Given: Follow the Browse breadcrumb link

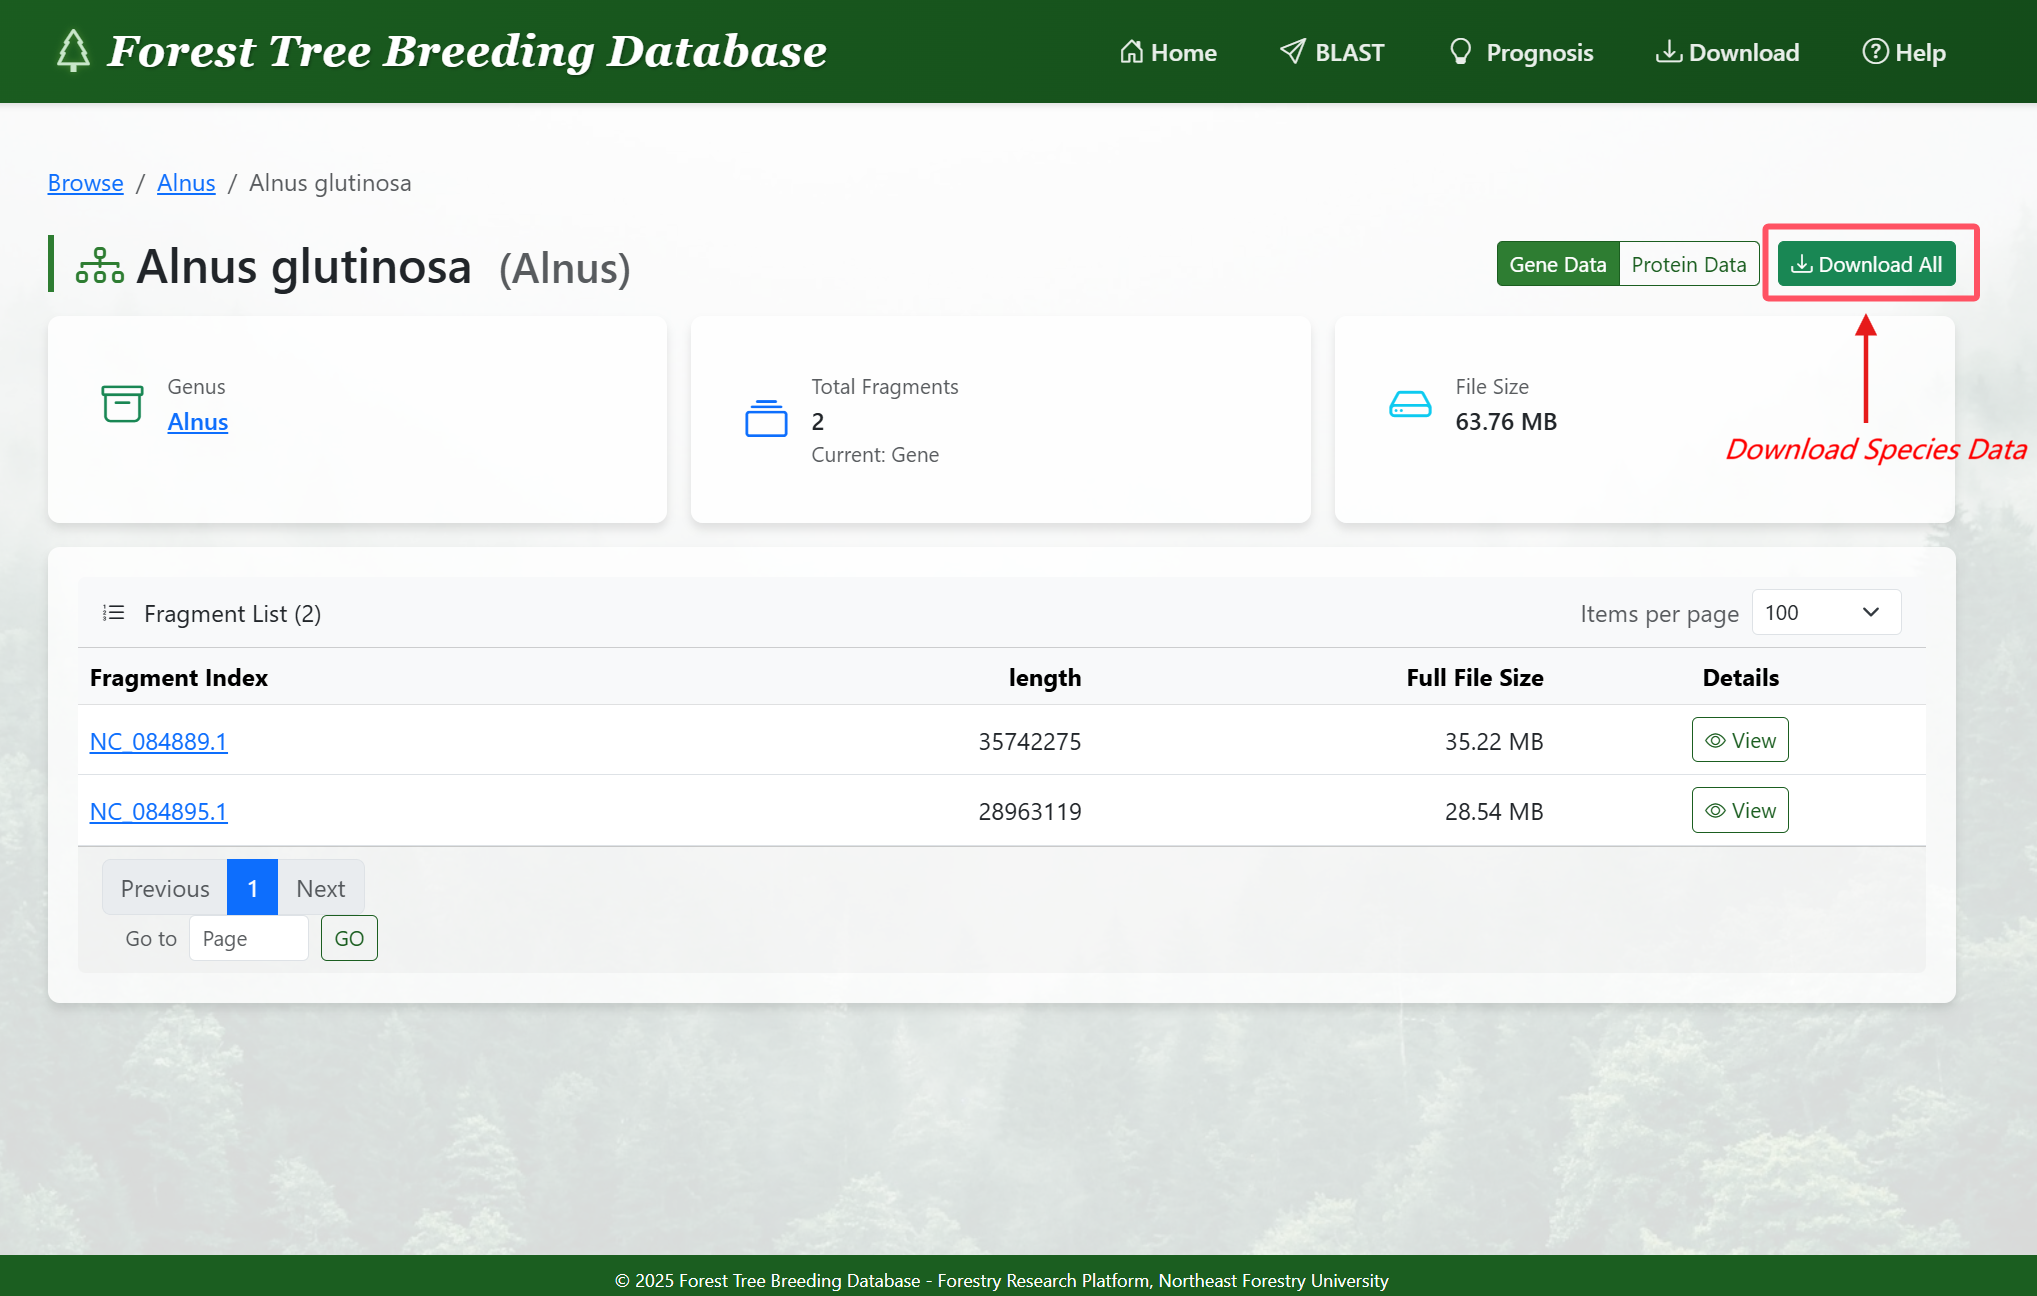Looking at the screenshot, I should tap(86, 183).
